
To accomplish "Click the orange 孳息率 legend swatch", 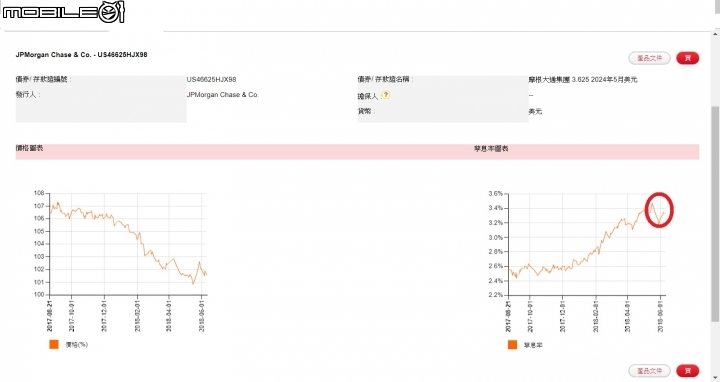I will click(512, 344).
